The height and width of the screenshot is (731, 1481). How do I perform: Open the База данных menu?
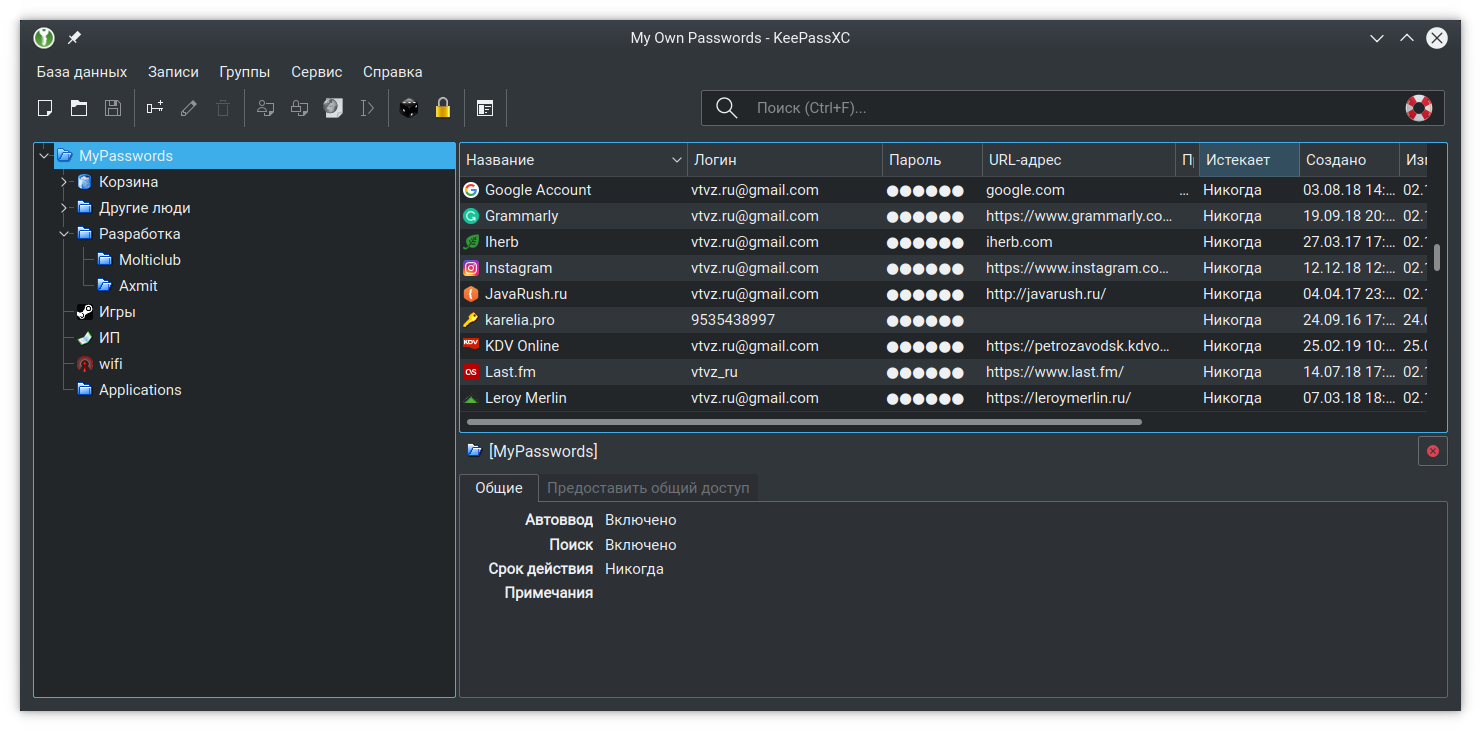[82, 72]
